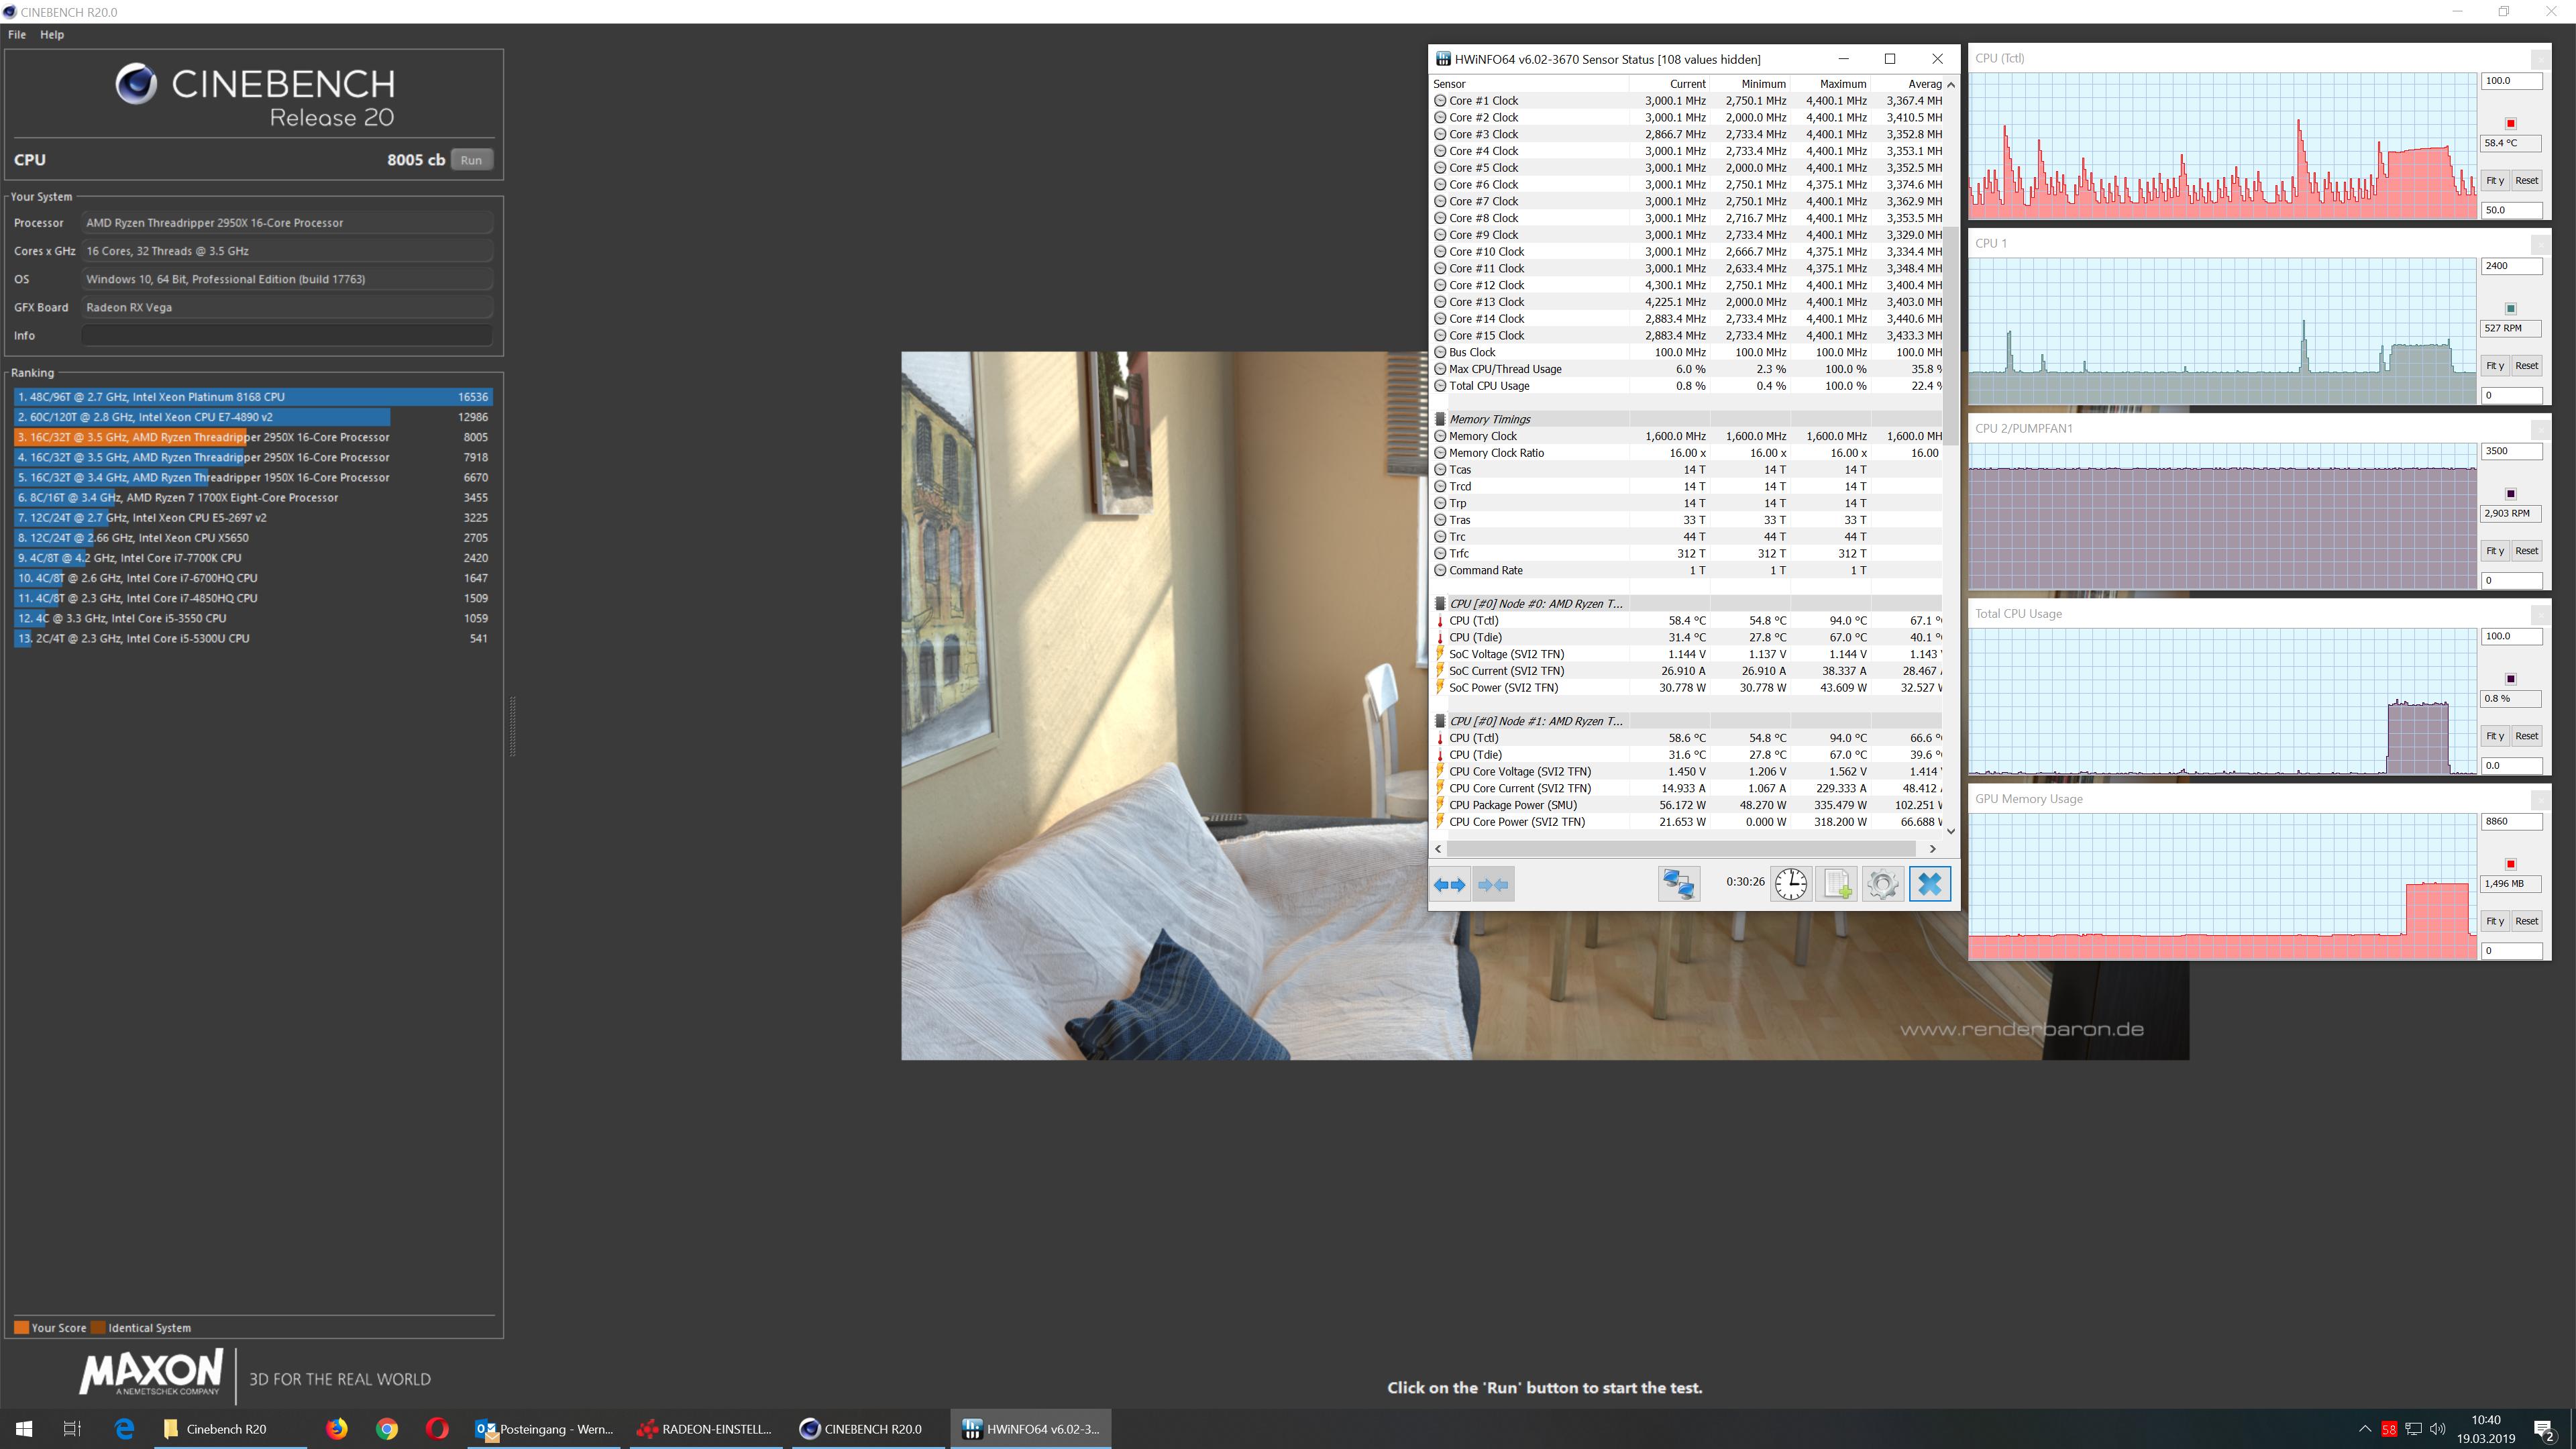Open the File menu
2576x1449 pixels.
point(17,34)
